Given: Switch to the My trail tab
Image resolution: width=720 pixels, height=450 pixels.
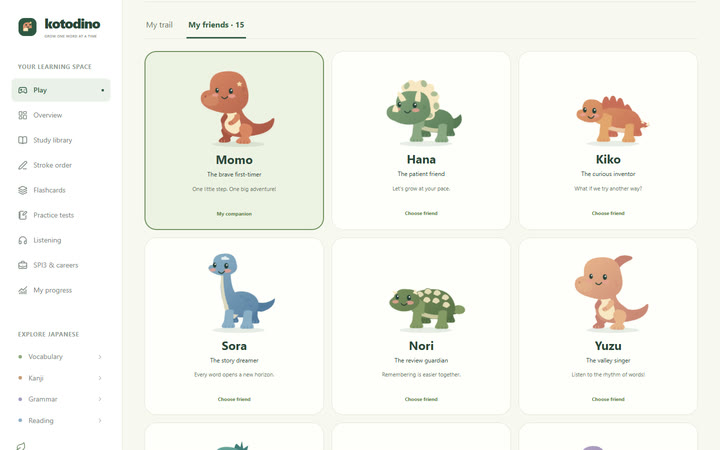Looking at the screenshot, I should [x=159, y=25].
